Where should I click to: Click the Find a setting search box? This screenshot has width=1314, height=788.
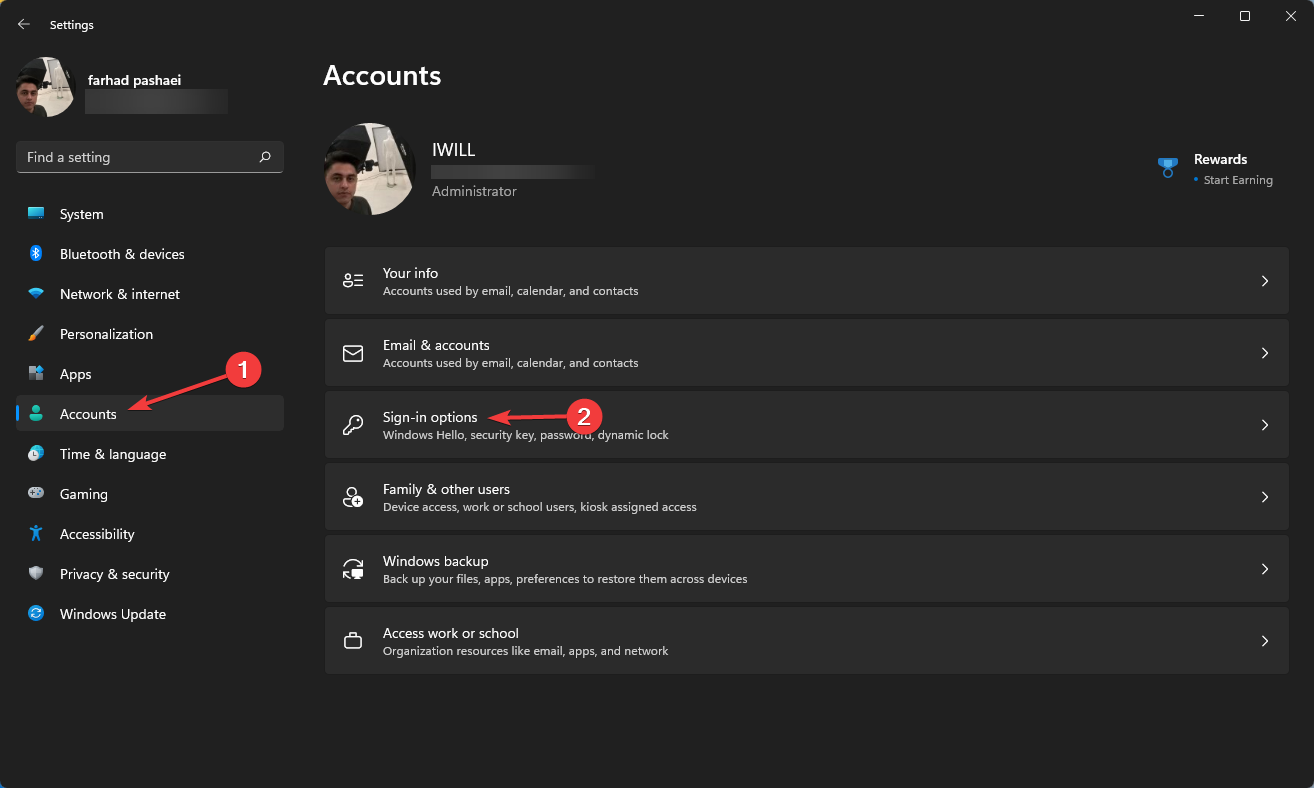point(149,156)
